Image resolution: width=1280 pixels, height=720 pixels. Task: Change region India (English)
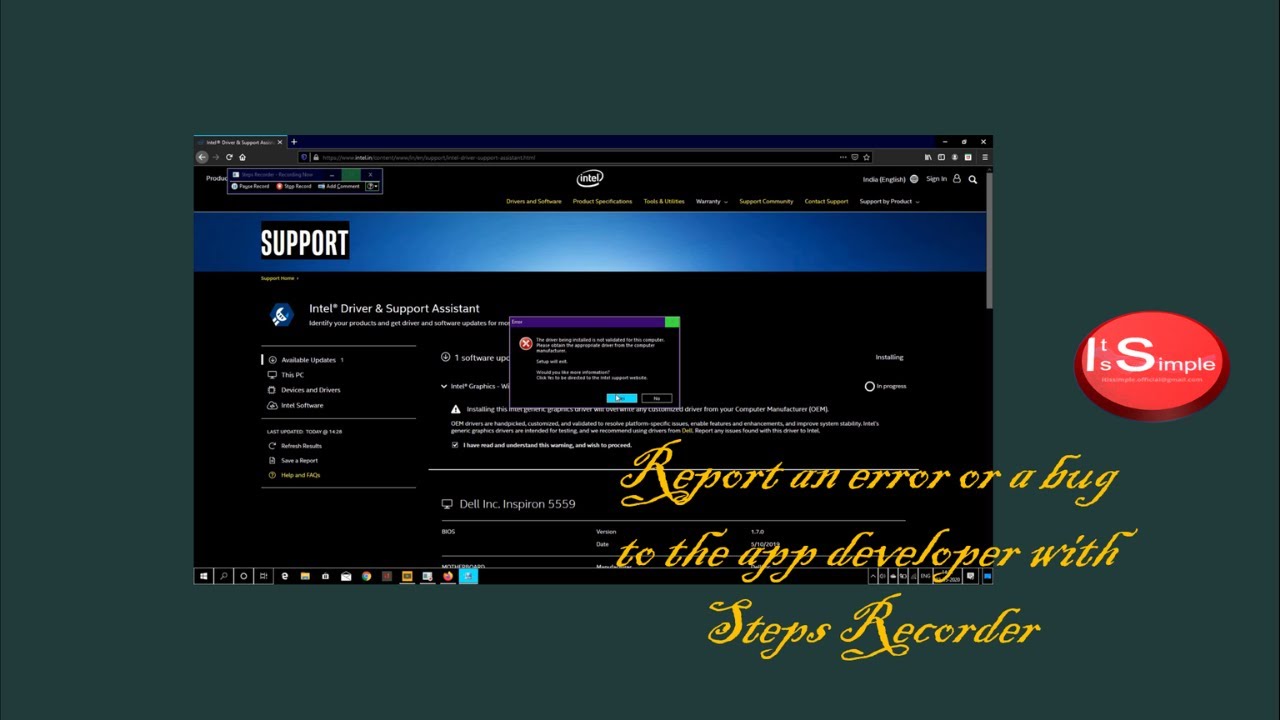(890, 179)
